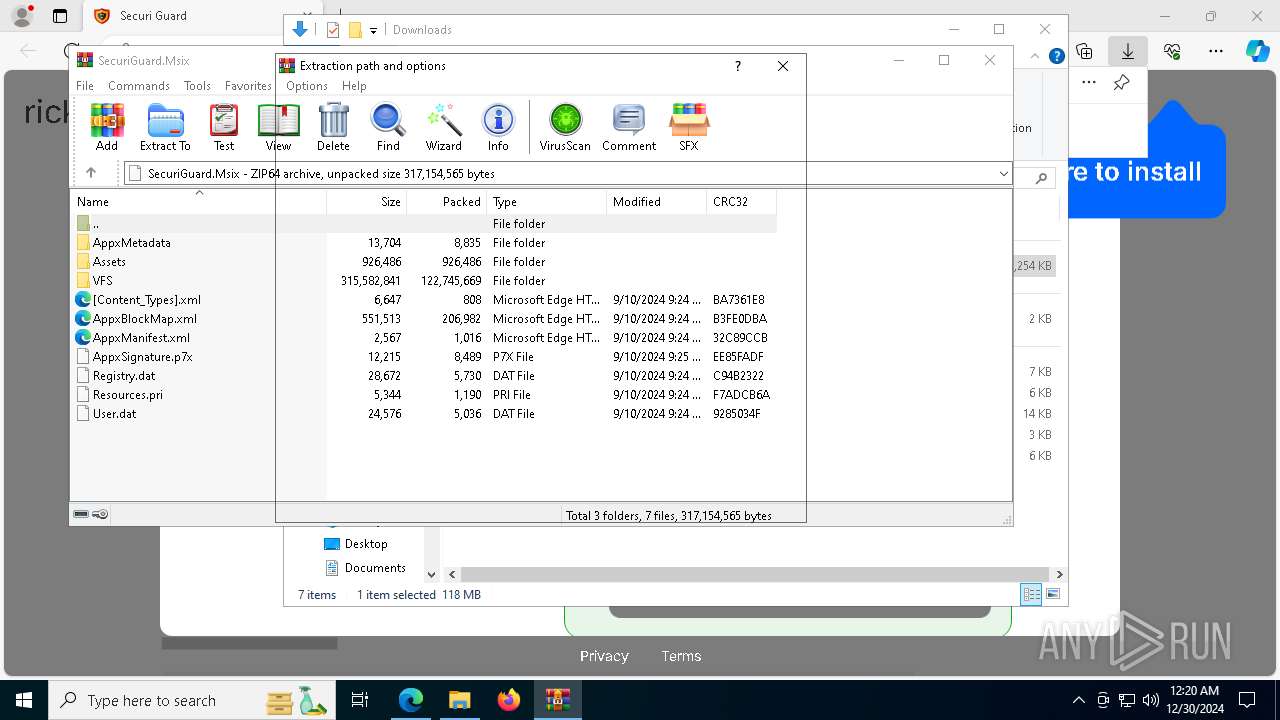1280x720 pixels.
Task: Sort file list by Type column
Action: (547, 202)
